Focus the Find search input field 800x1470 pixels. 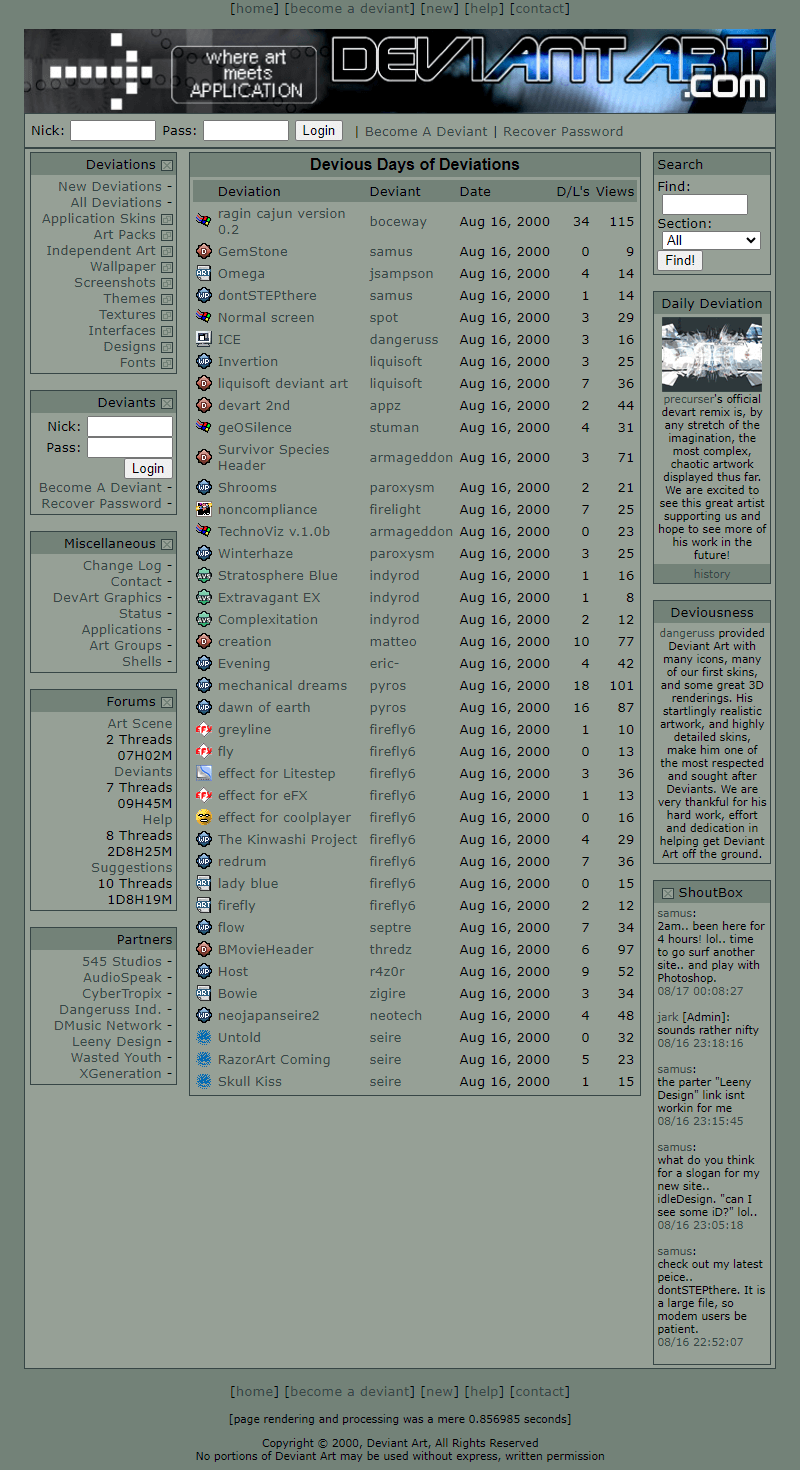tap(705, 204)
